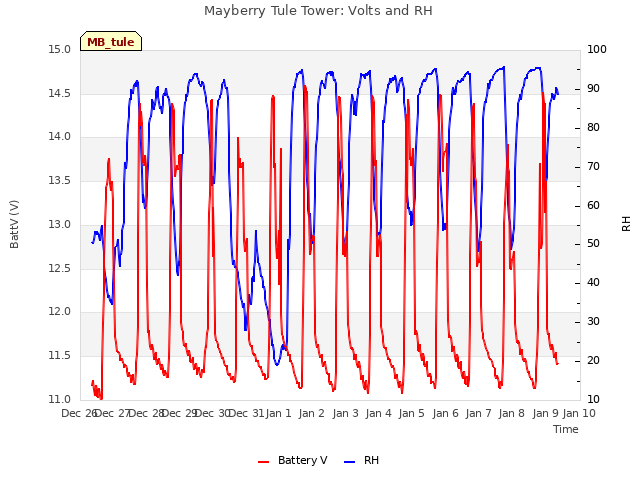This screenshot has height=480, width=640.
Task: Click the 15.0 left axis value
Action: click(60, 50)
